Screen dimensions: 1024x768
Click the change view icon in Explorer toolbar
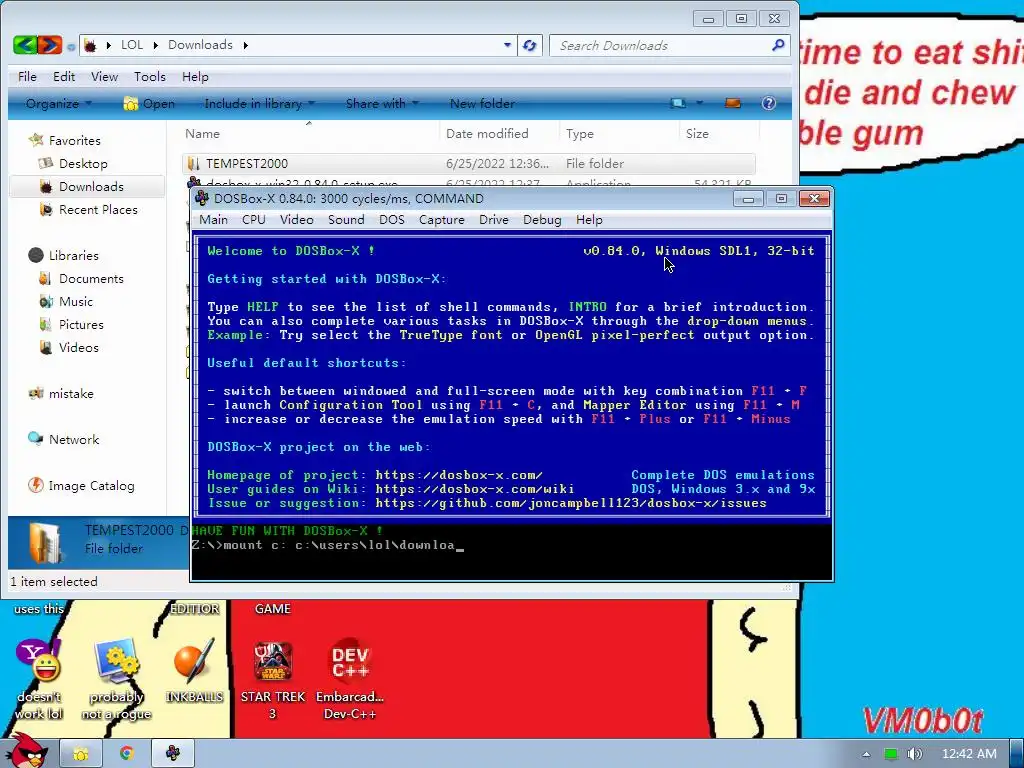[x=678, y=103]
